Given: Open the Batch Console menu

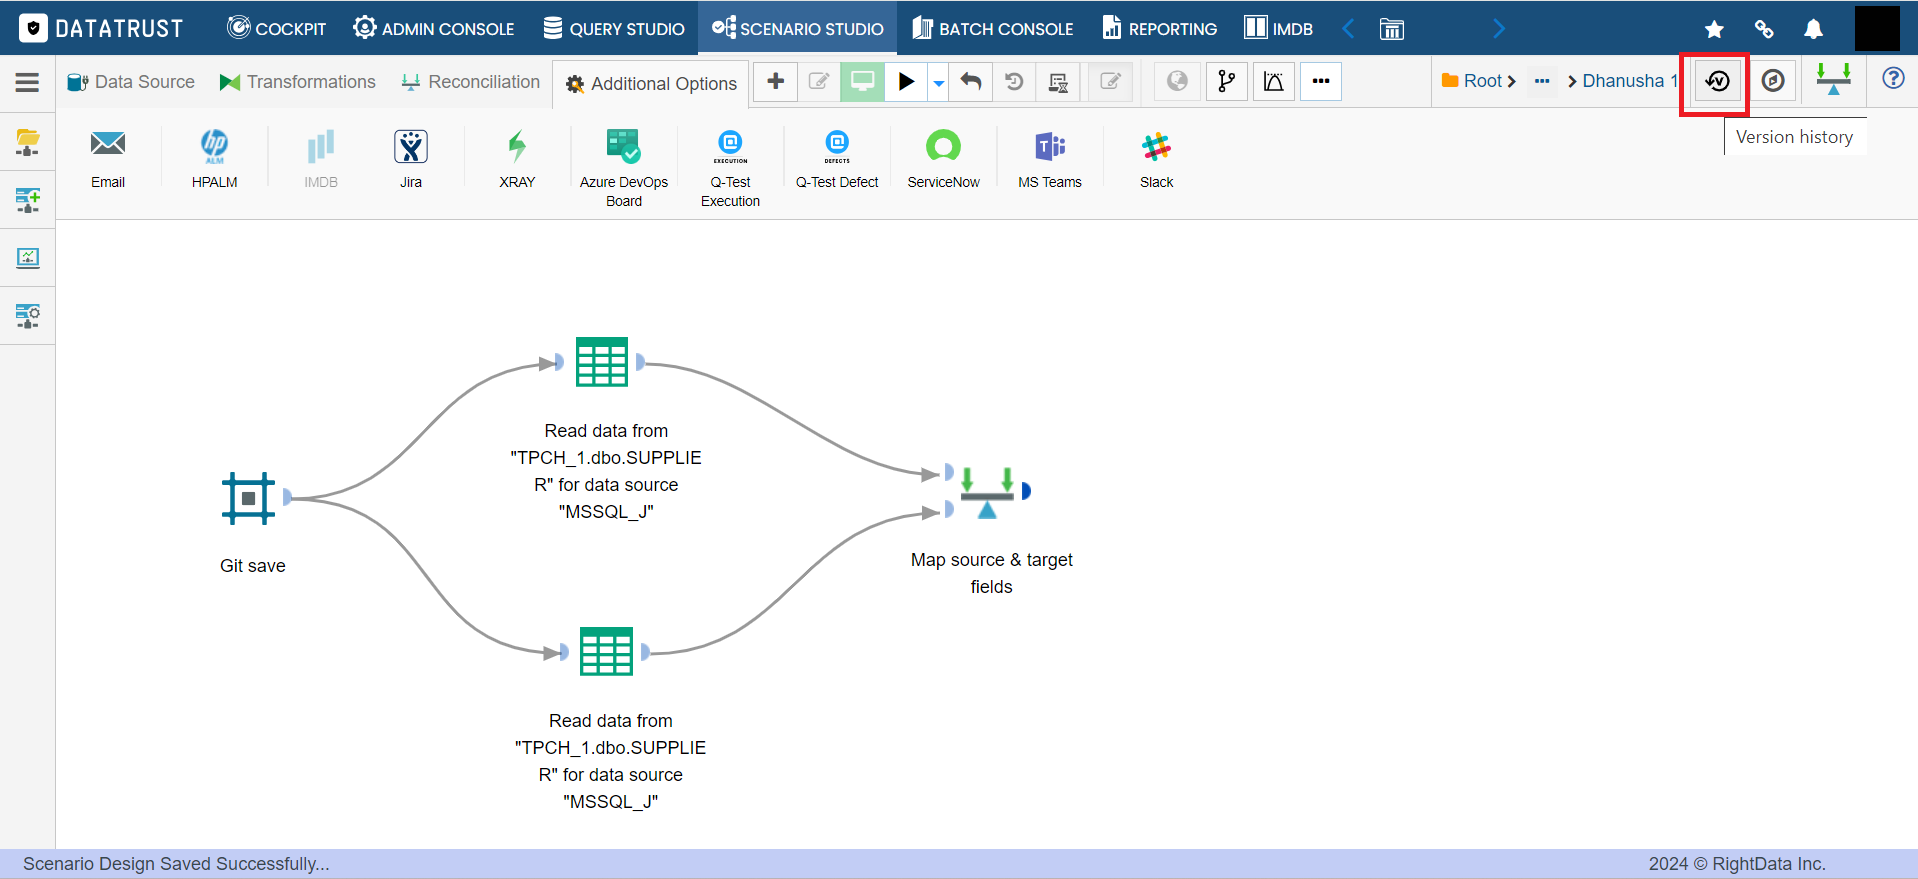Looking at the screenshot, I should point(993,28).
